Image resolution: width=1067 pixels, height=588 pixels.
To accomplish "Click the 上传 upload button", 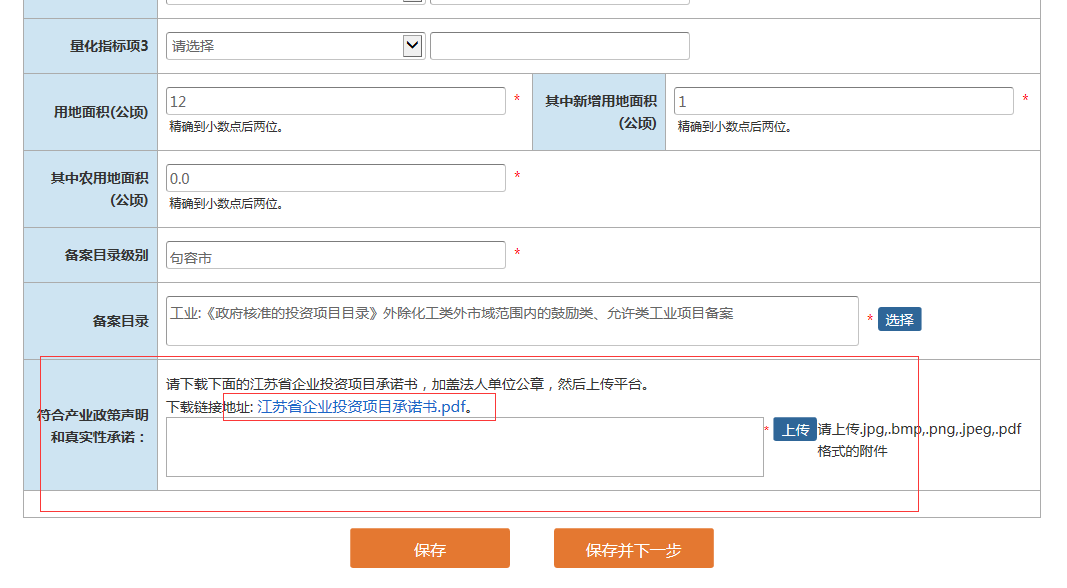I will coord(794,429).
